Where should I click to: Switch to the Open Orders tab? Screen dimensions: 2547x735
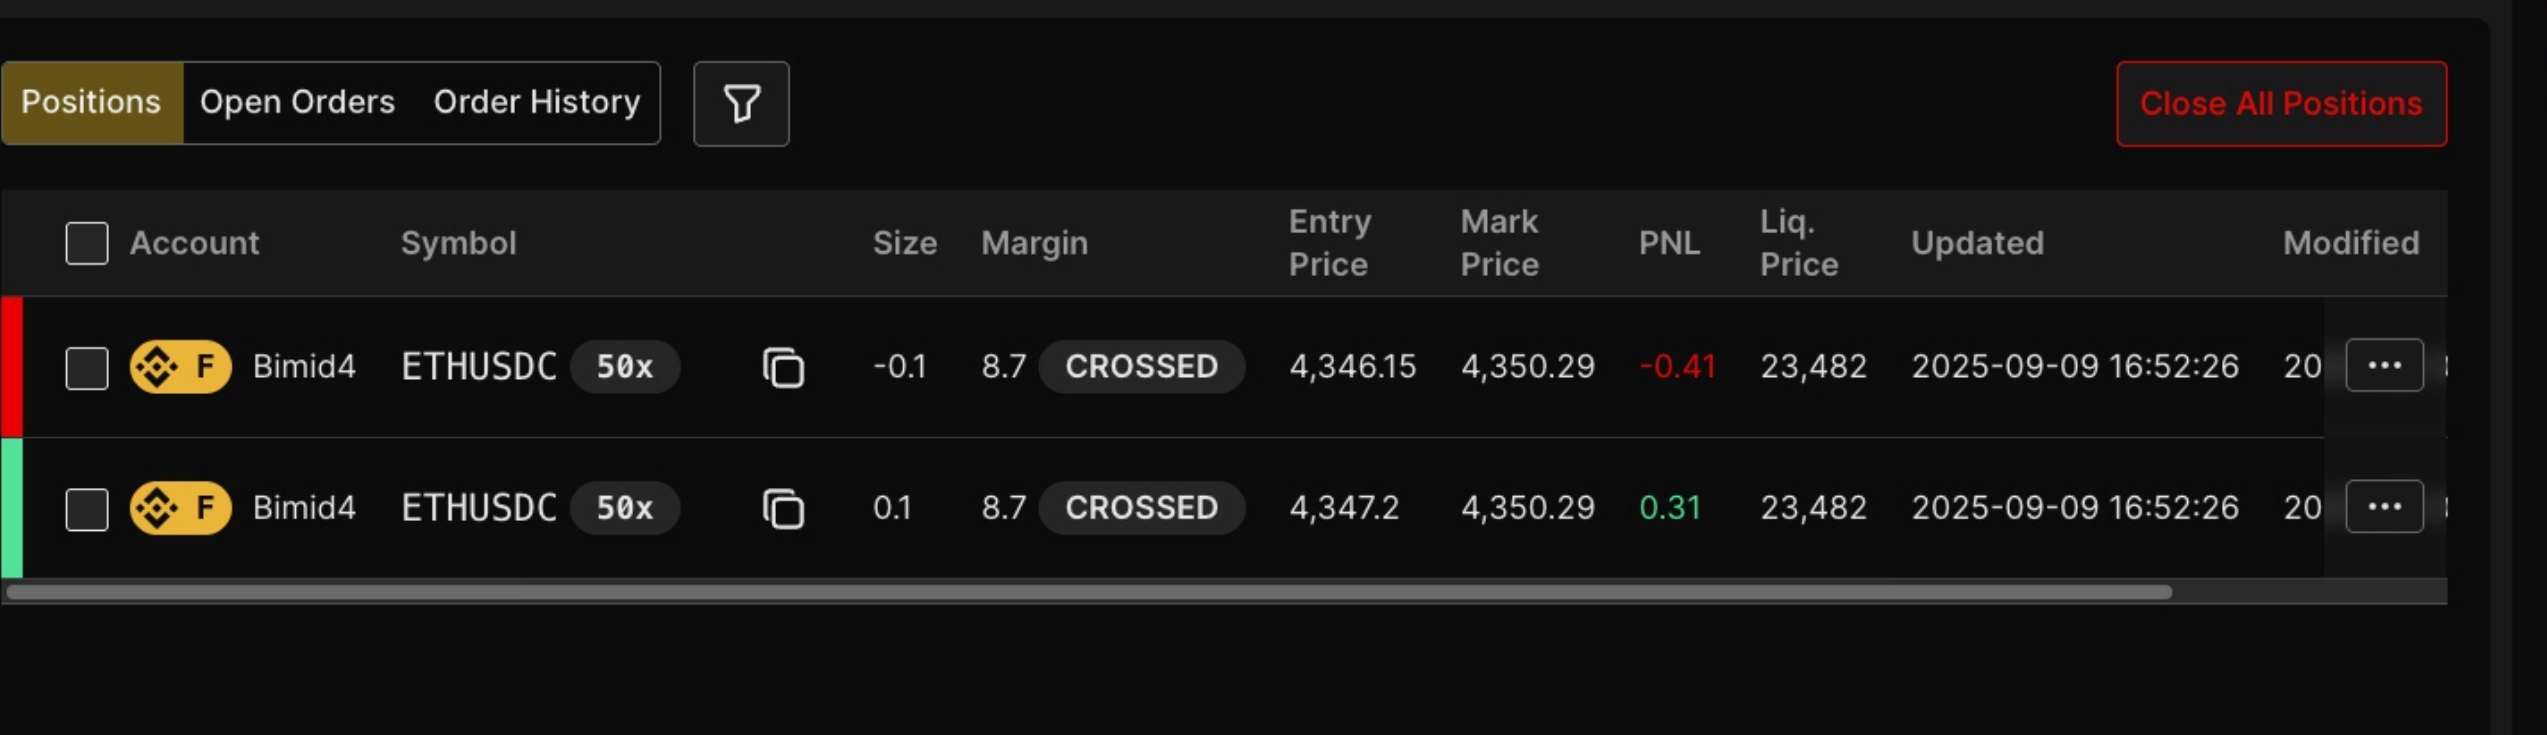click(x=297, y=102)
